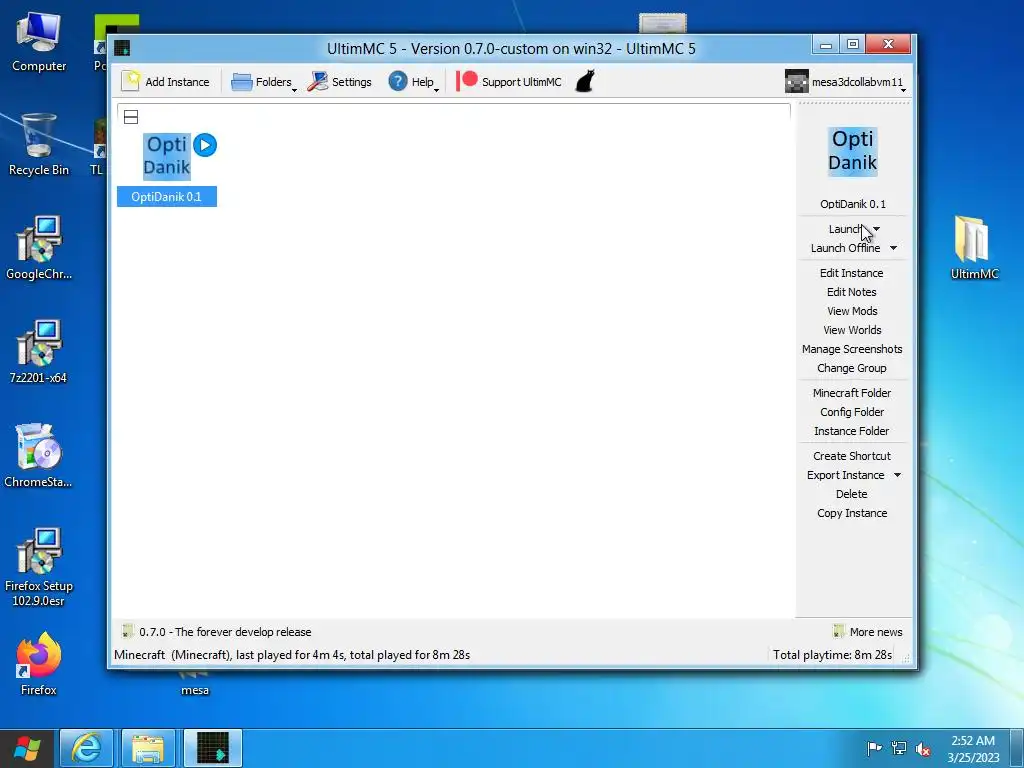Open Internet Explorer from the taskbar
Screen dimensions: 1024x768
(x=86, y=748)
